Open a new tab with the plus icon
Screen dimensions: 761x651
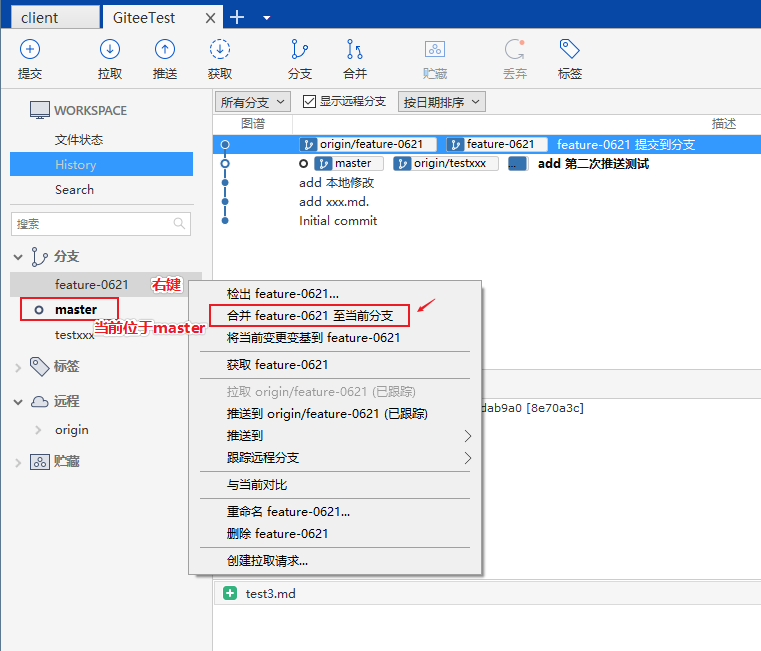(237, 17)
